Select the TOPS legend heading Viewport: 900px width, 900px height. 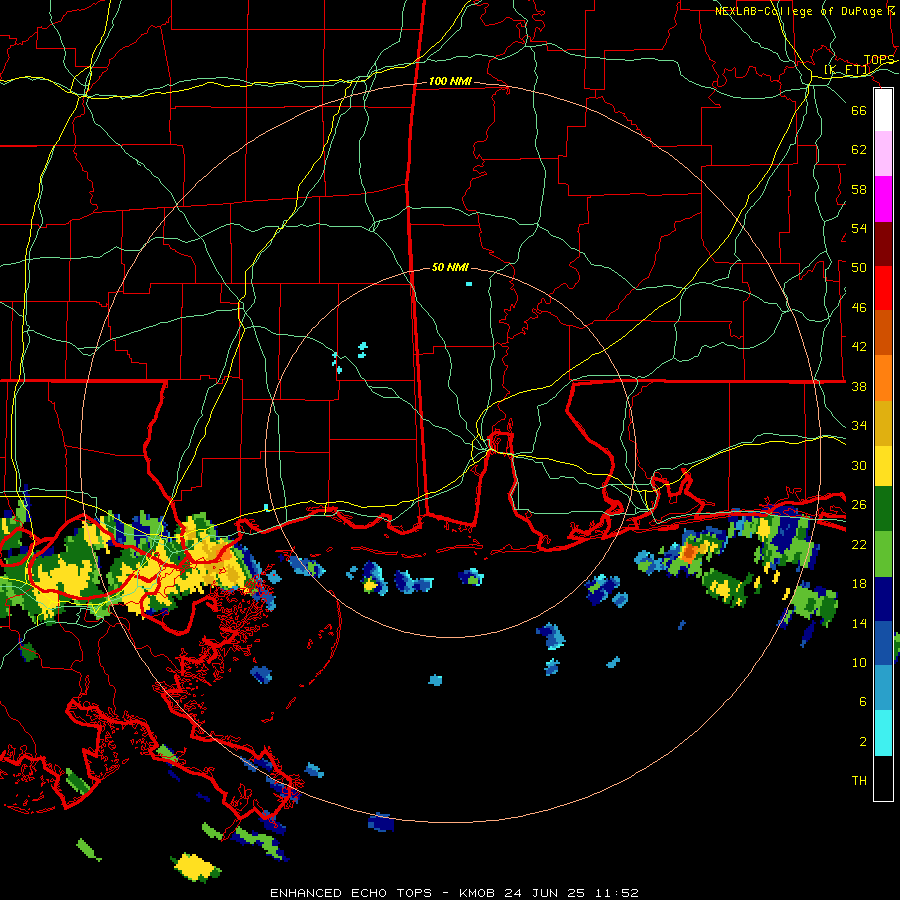click(x=879, y=60)
